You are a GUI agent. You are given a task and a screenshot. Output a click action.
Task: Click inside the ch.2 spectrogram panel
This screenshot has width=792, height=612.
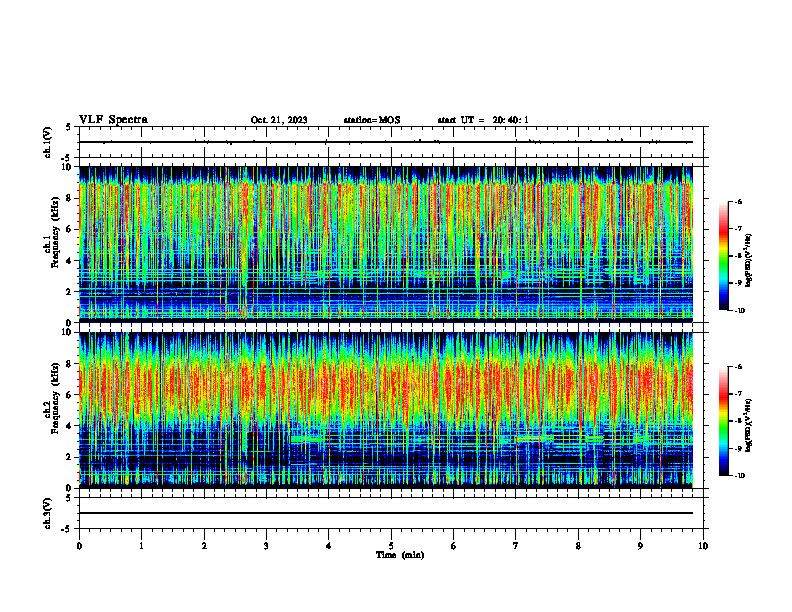tap(386, 410)
